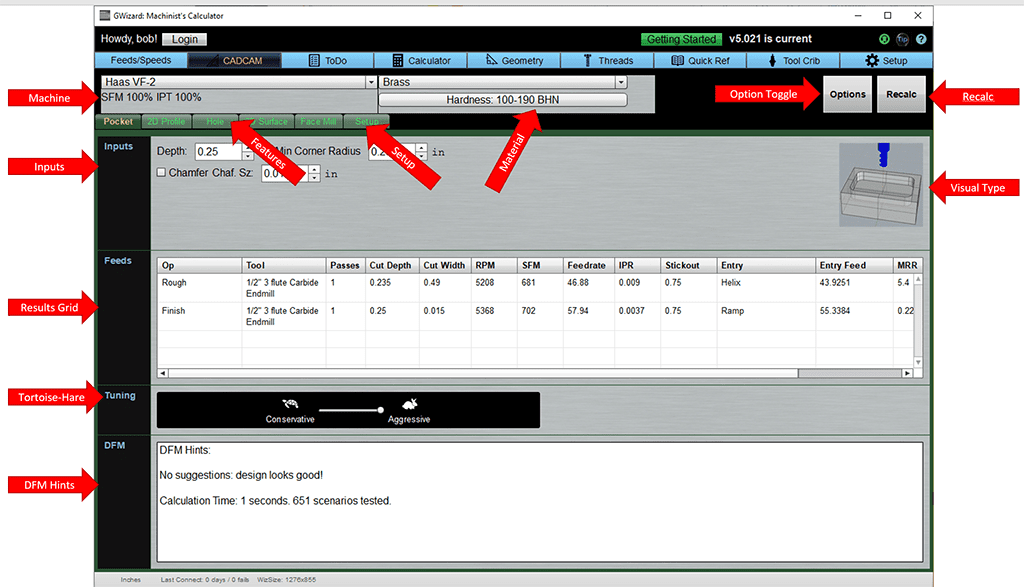Click the Login button
Viewport: 1024px width, 587px height.
point(184,39)
